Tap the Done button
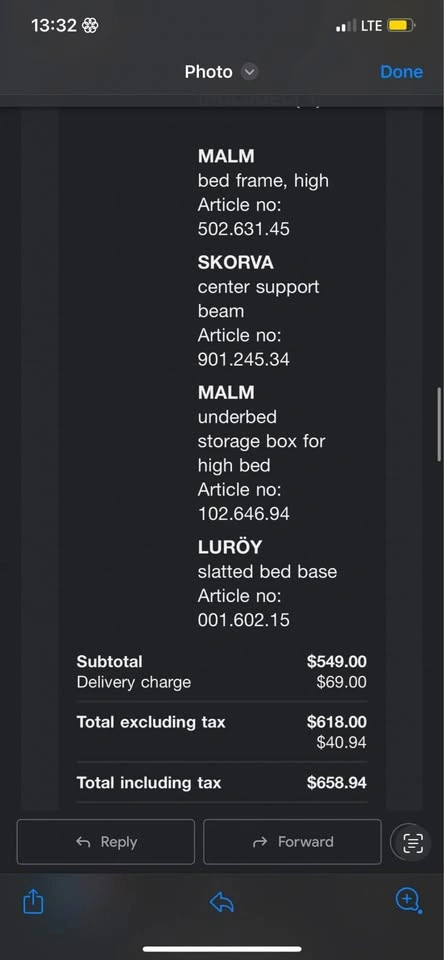The width and height of the screenshot is (444, 960). click(x=402, y=72)
